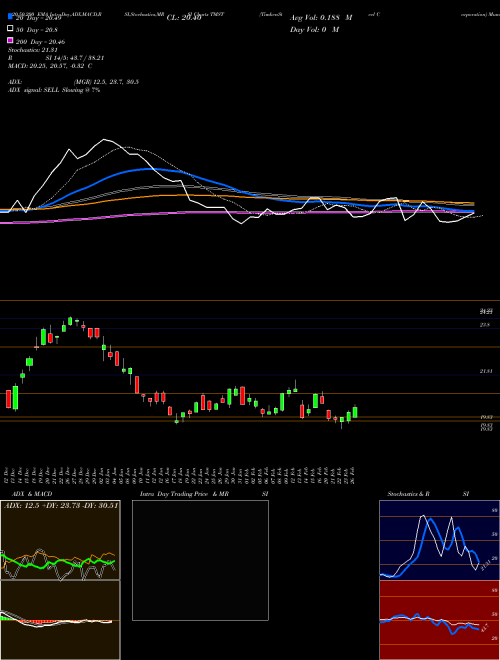500x660 pixels.
Task: Click the last green candlestick on chart
Action: tap(355, 412)
